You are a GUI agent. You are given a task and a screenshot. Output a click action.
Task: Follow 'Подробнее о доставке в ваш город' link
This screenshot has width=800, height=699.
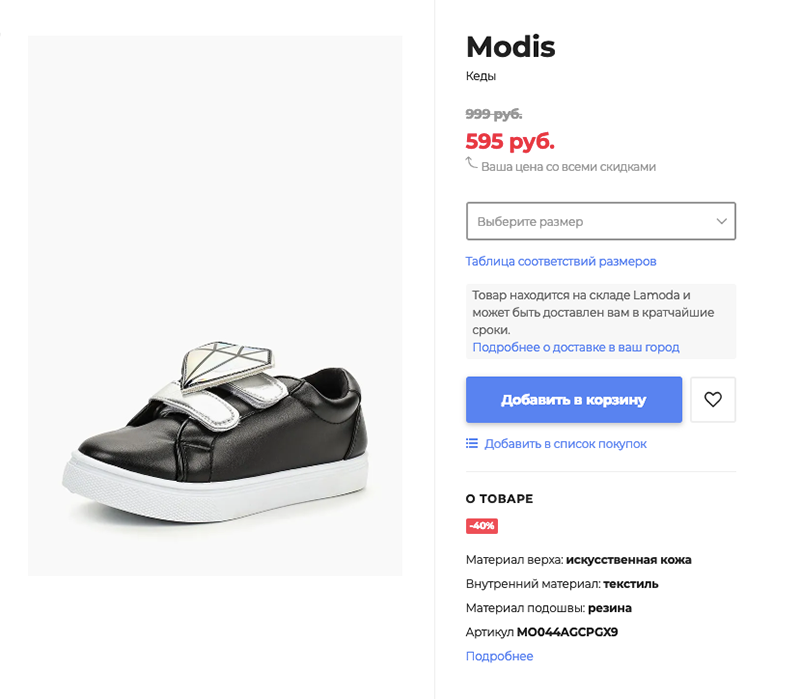(x=576, y=347)
